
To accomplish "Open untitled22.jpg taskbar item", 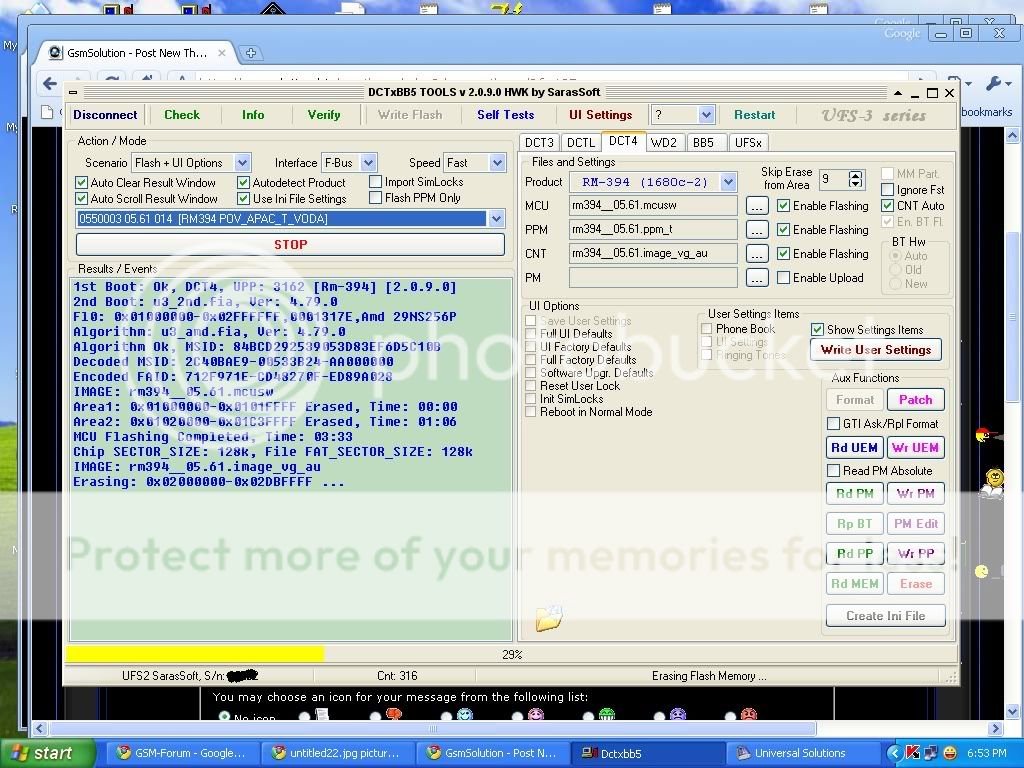I will pos(336,753).
